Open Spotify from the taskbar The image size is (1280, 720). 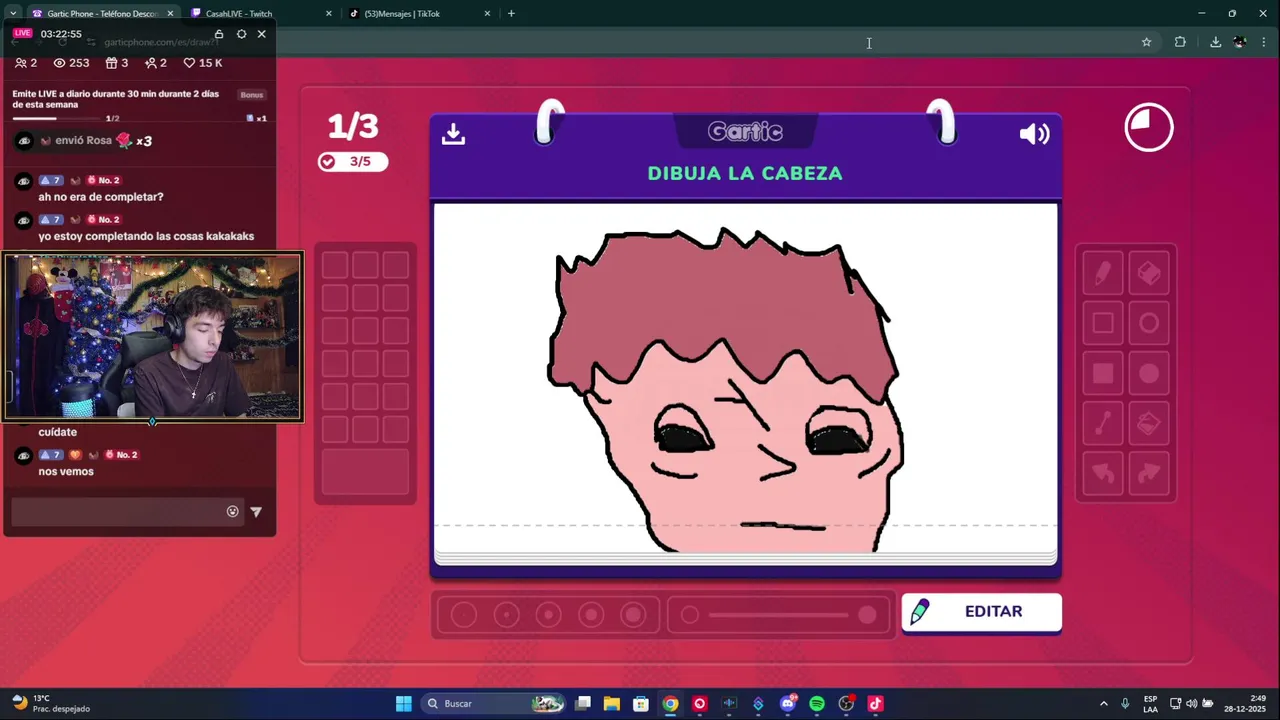[x=817, y=703]
